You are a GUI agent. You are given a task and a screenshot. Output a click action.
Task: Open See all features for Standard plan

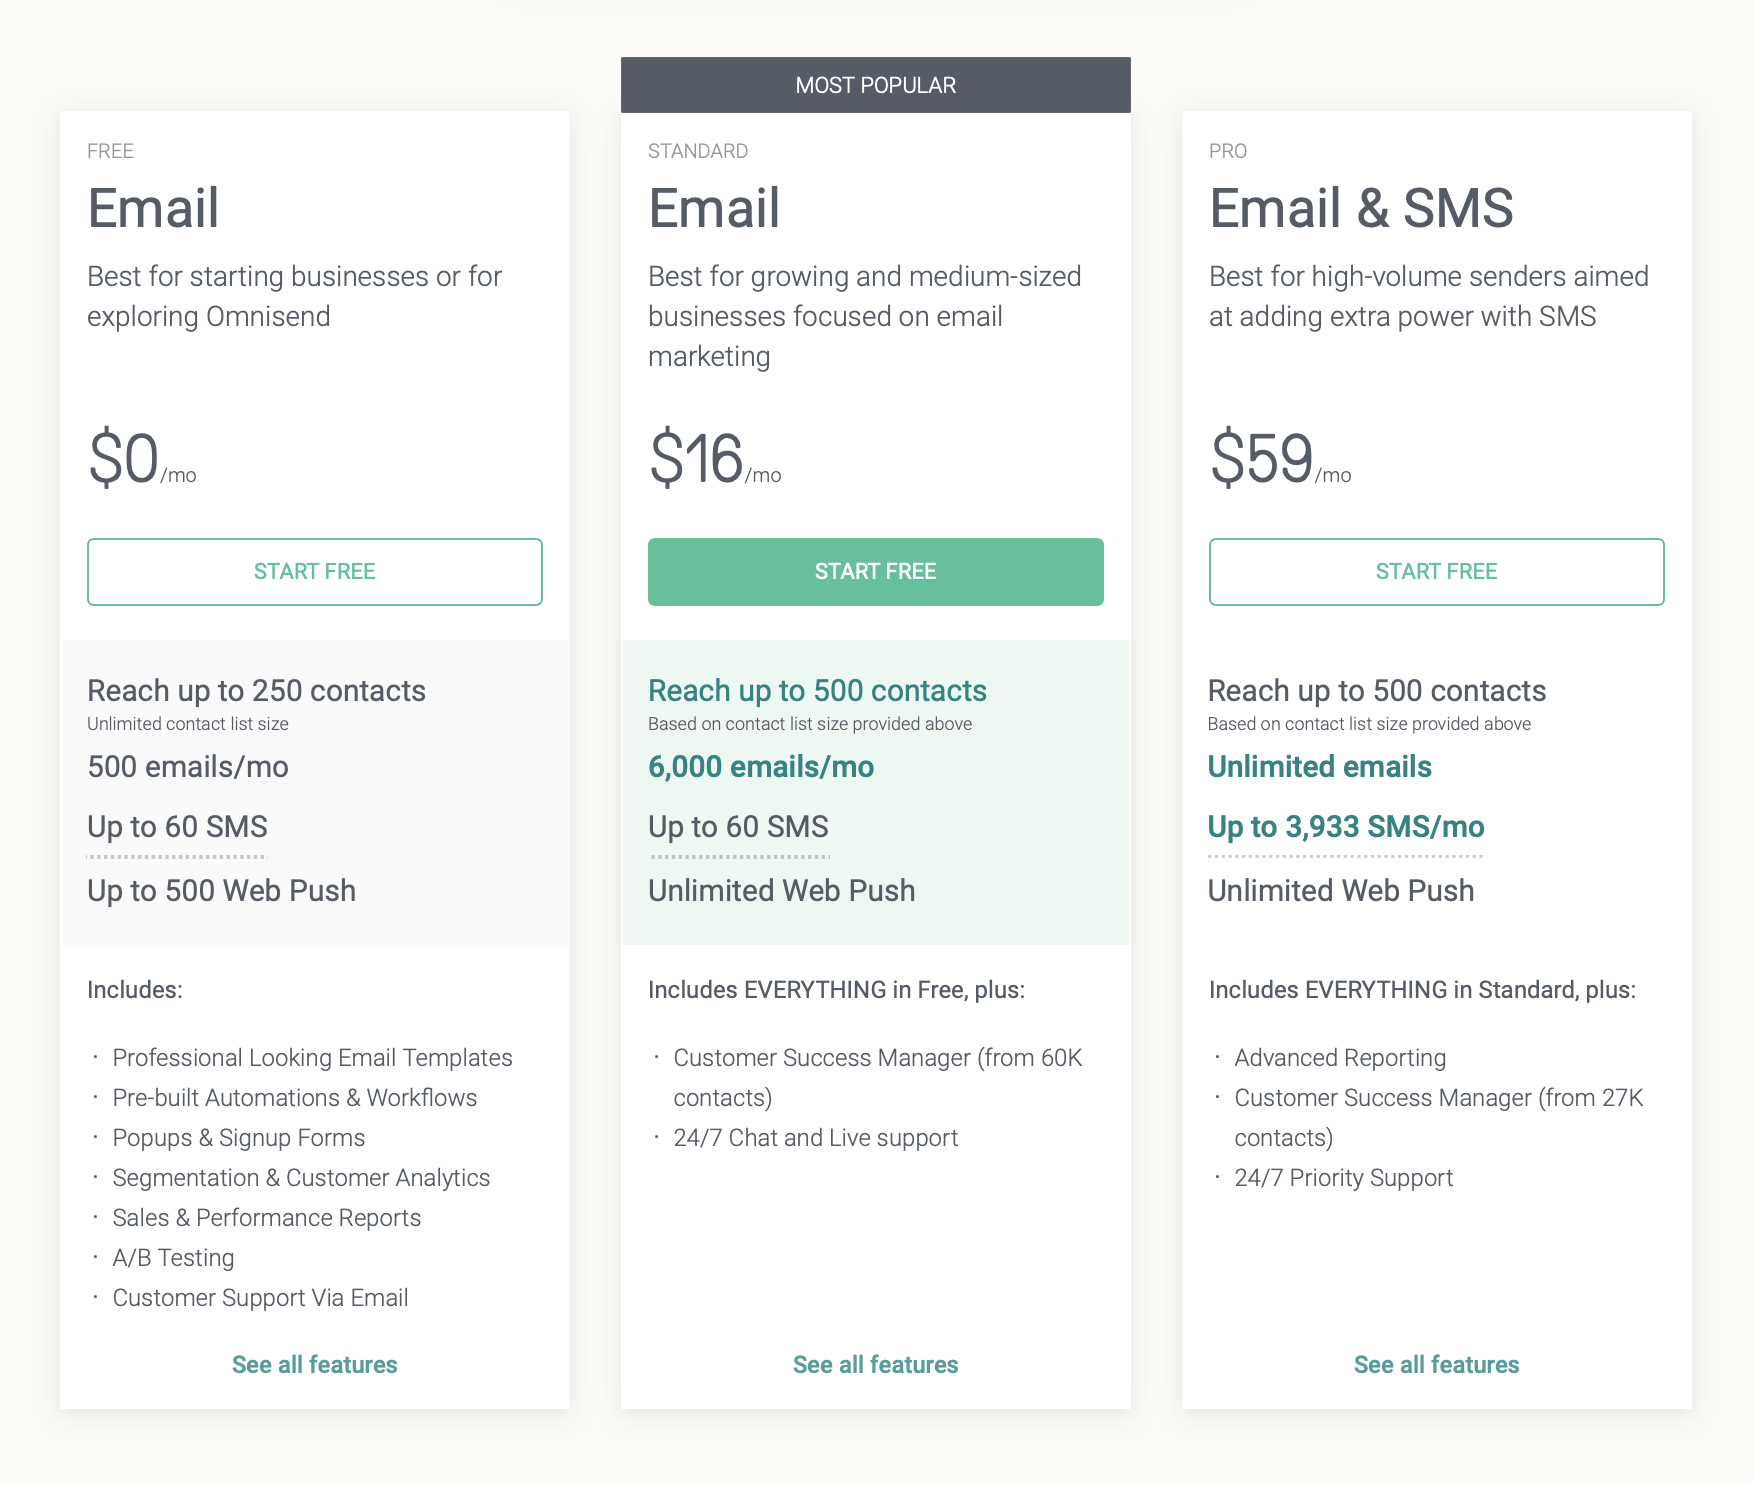tap(875, 1365)
